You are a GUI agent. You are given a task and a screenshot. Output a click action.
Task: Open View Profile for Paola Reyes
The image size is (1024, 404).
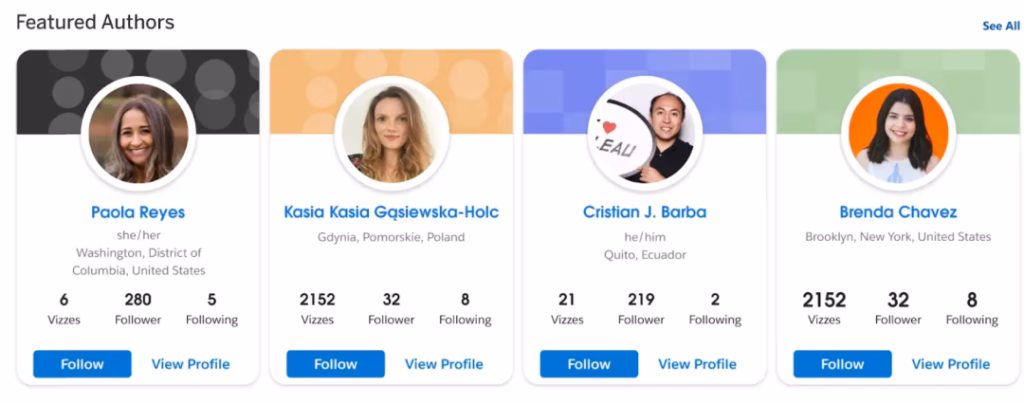(x=191, y=364)
